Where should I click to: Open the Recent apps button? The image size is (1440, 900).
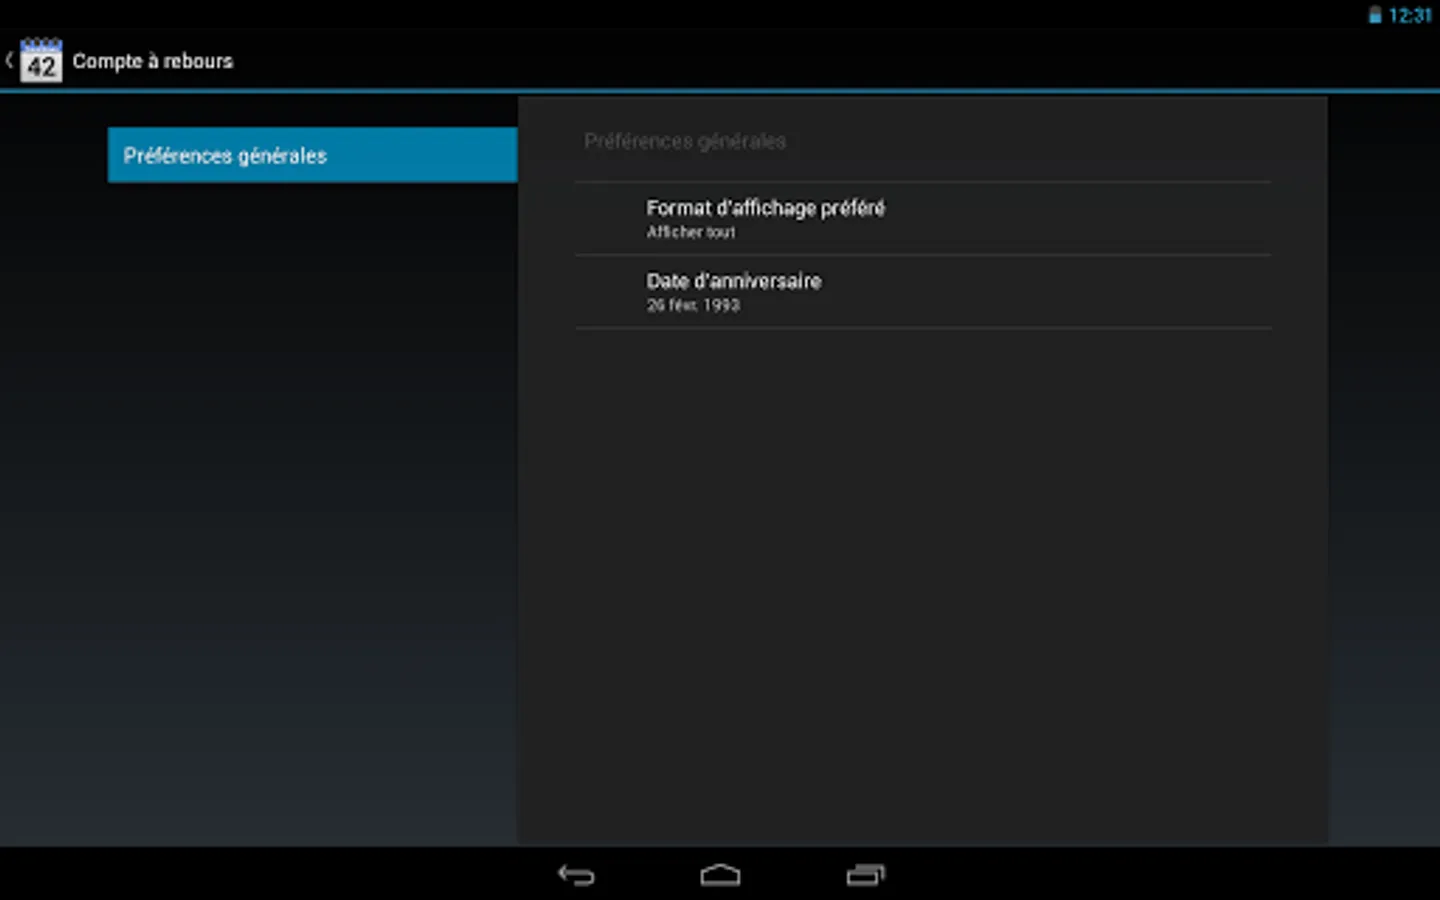click(864, 874)
